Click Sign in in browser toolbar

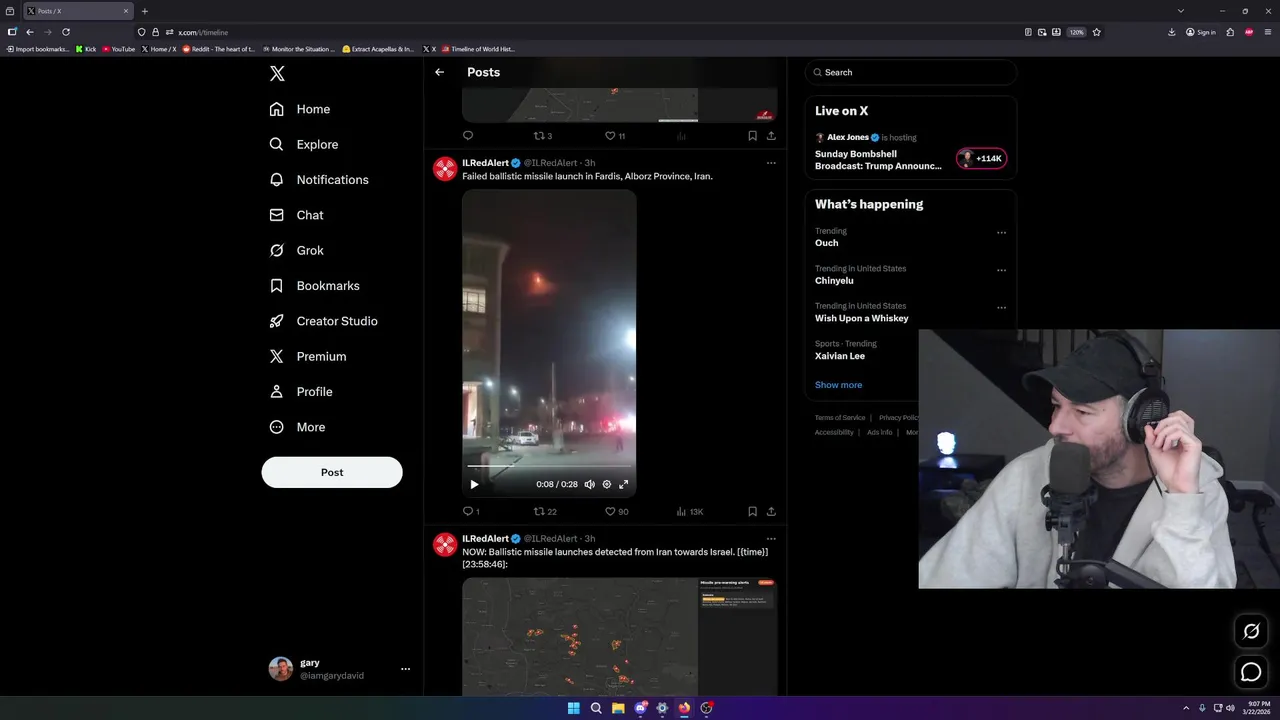tap(1201, 32)
